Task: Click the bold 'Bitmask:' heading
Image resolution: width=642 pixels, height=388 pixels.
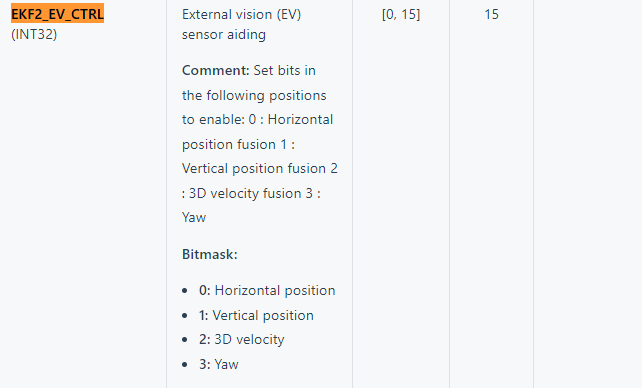Action: pos(210,255)
